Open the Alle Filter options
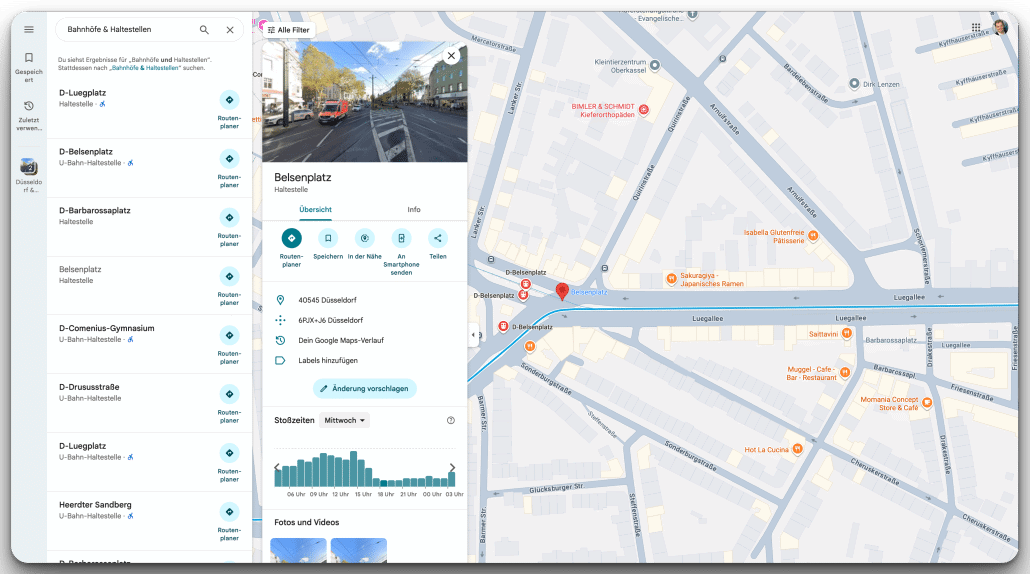The height and width of the screenshot is (574, 1030). coord(288,30)
